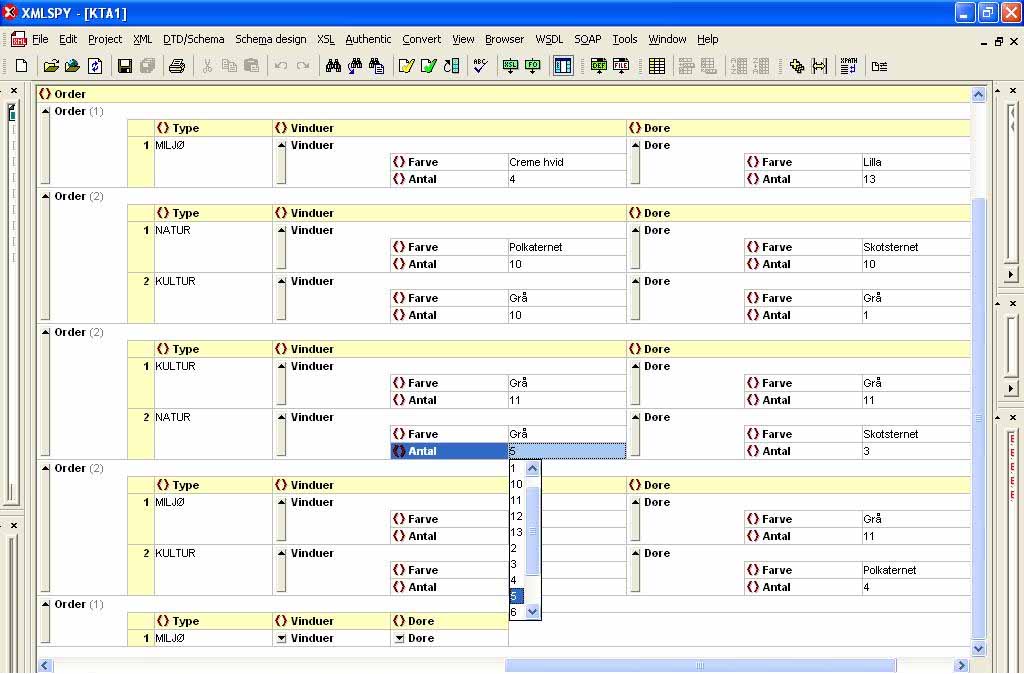Image resolution: width=1024 pixels, height=674 pixels.
Task: Click the XSL-FO transformation icon
Action: pyautogui.click(x=533, y=66)
